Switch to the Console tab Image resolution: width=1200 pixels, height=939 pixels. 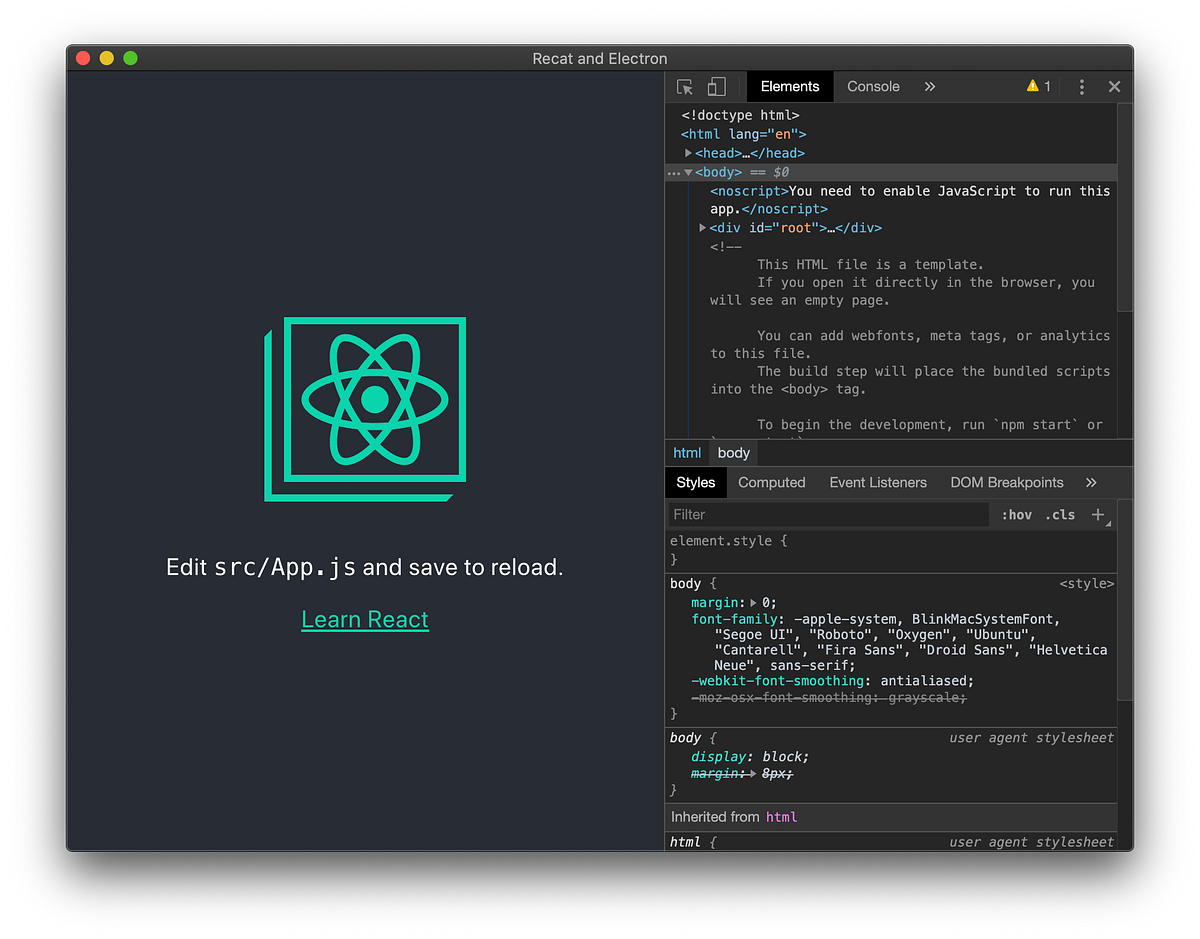click(873, 86)
